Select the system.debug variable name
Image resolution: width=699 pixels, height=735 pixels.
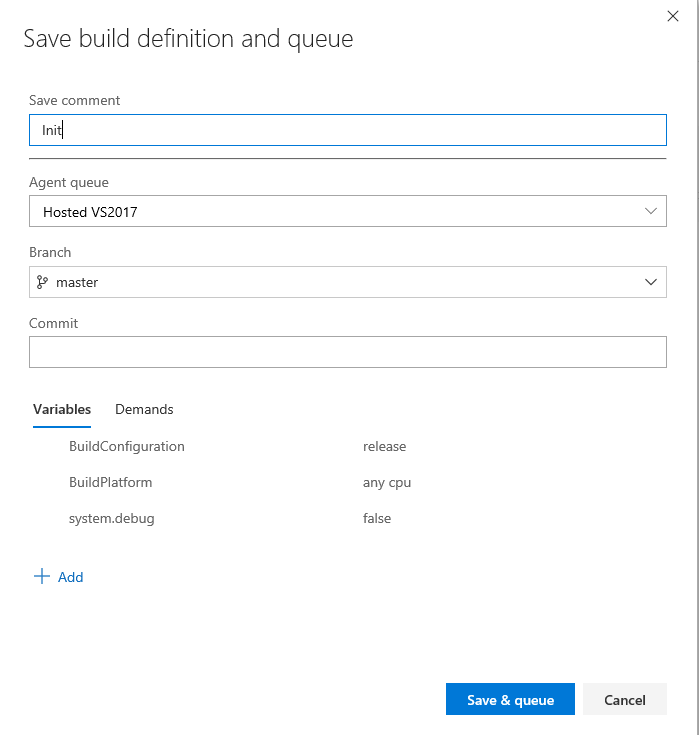pyautogui.click(x=112, y=518)
